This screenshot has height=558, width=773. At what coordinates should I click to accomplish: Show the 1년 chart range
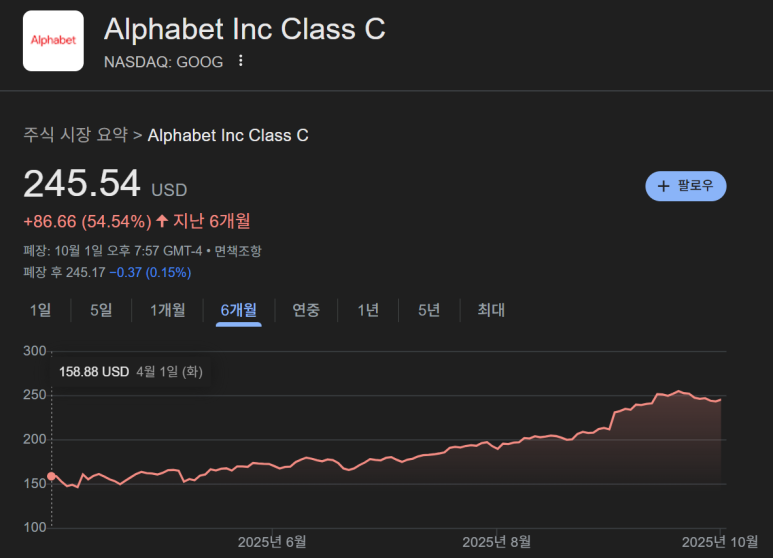point(368,310)
